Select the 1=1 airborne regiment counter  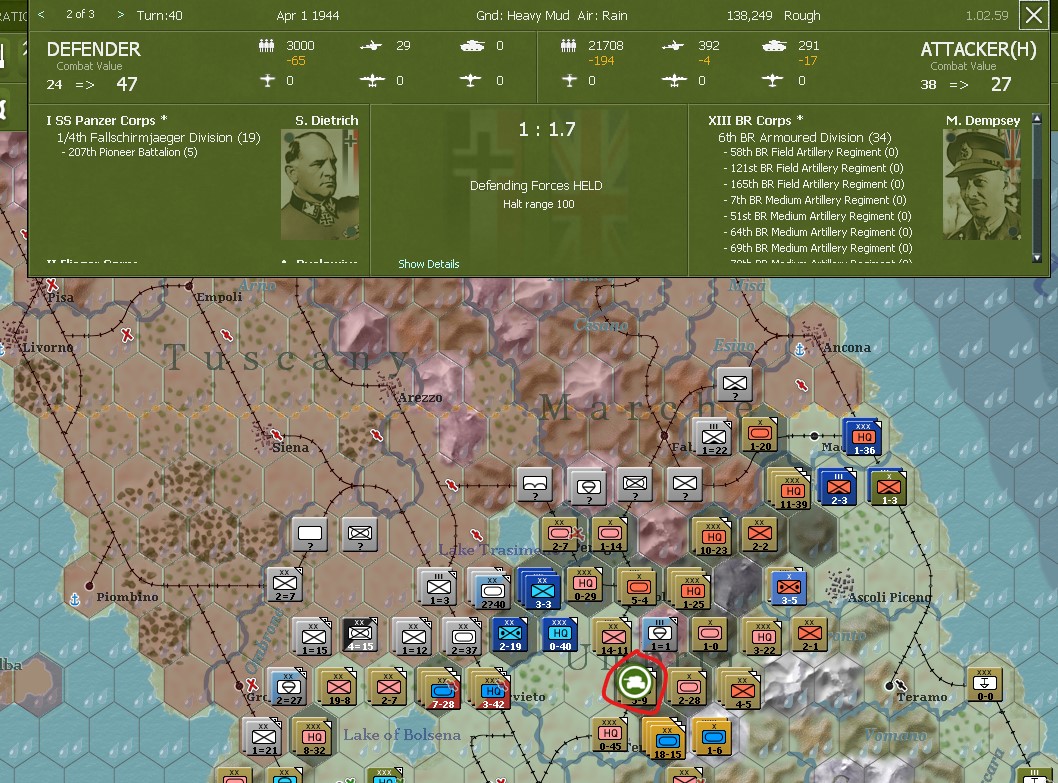pyautogui.click(x=659, y=635)
